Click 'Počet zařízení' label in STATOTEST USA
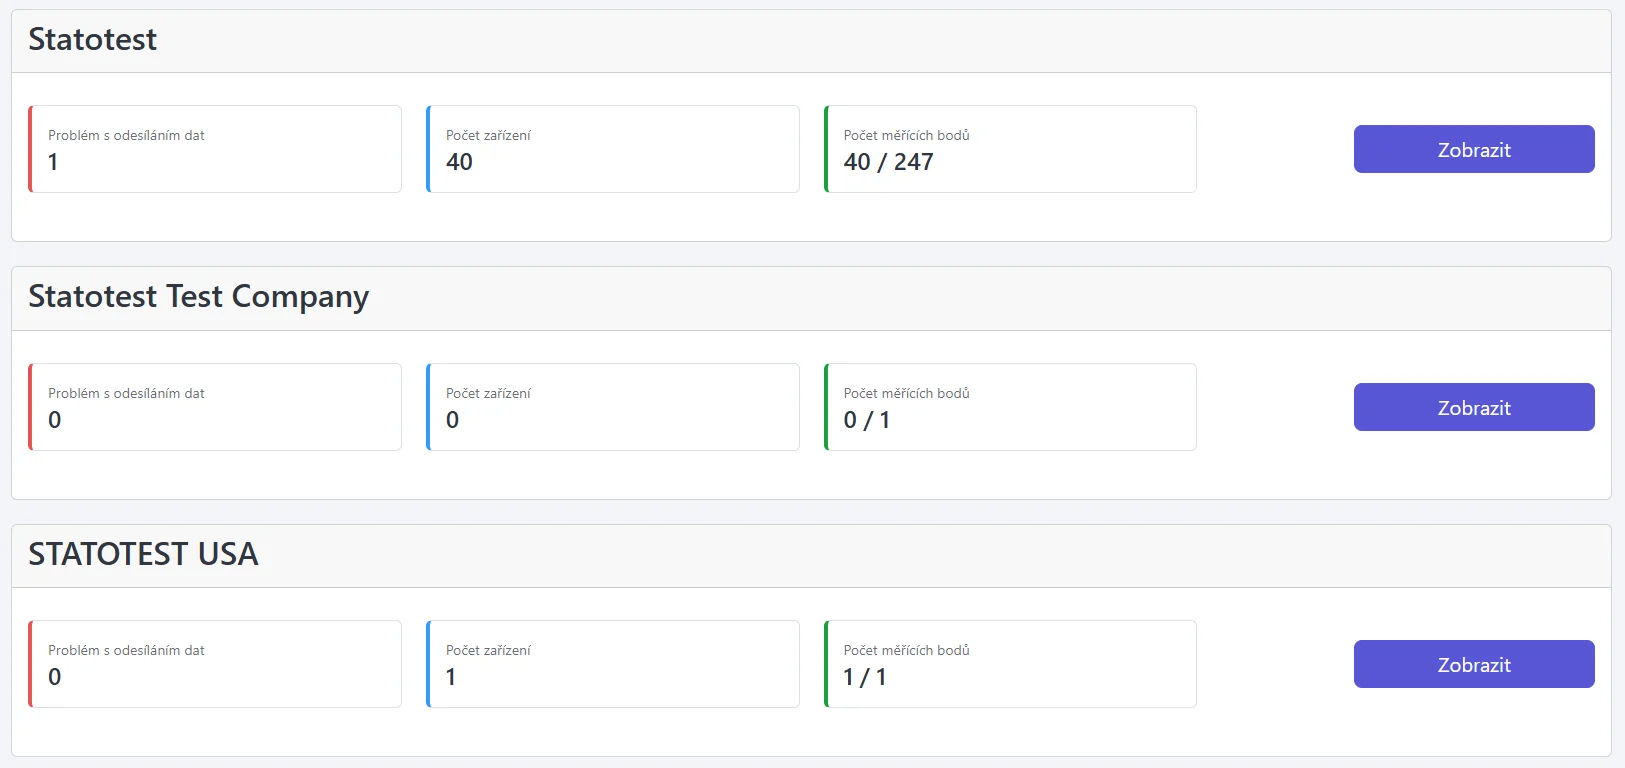The image size is (1625, 768). point(488,650)
